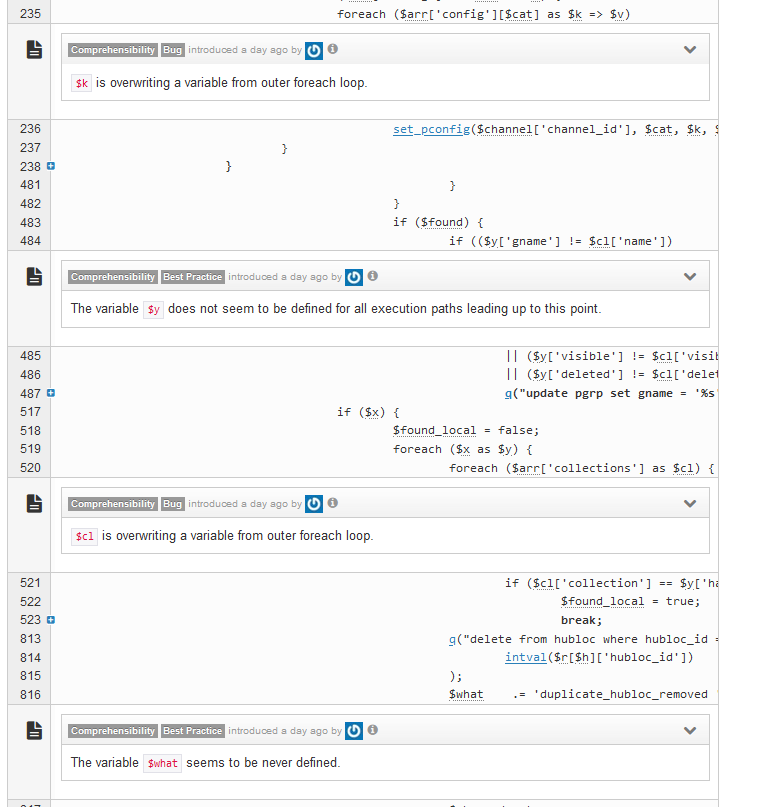The height and width of the screenshot is (807, 760).
Task: Follow the intval function link on line 814
Action: 525,657
